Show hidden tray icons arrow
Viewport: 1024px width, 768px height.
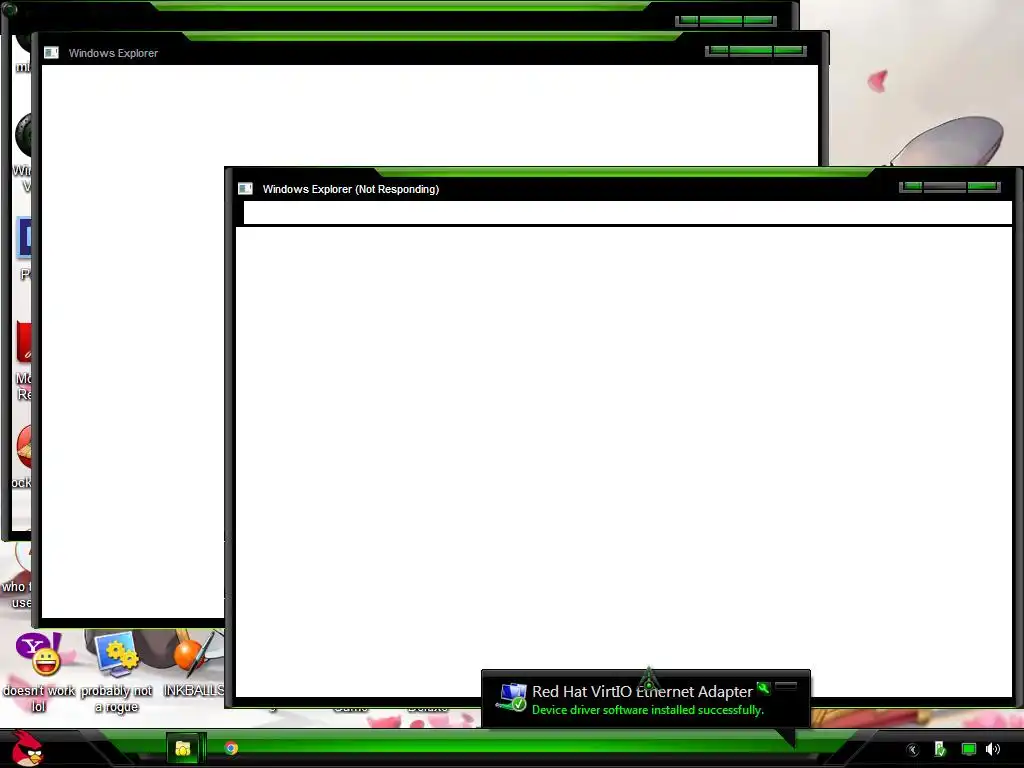913,750
